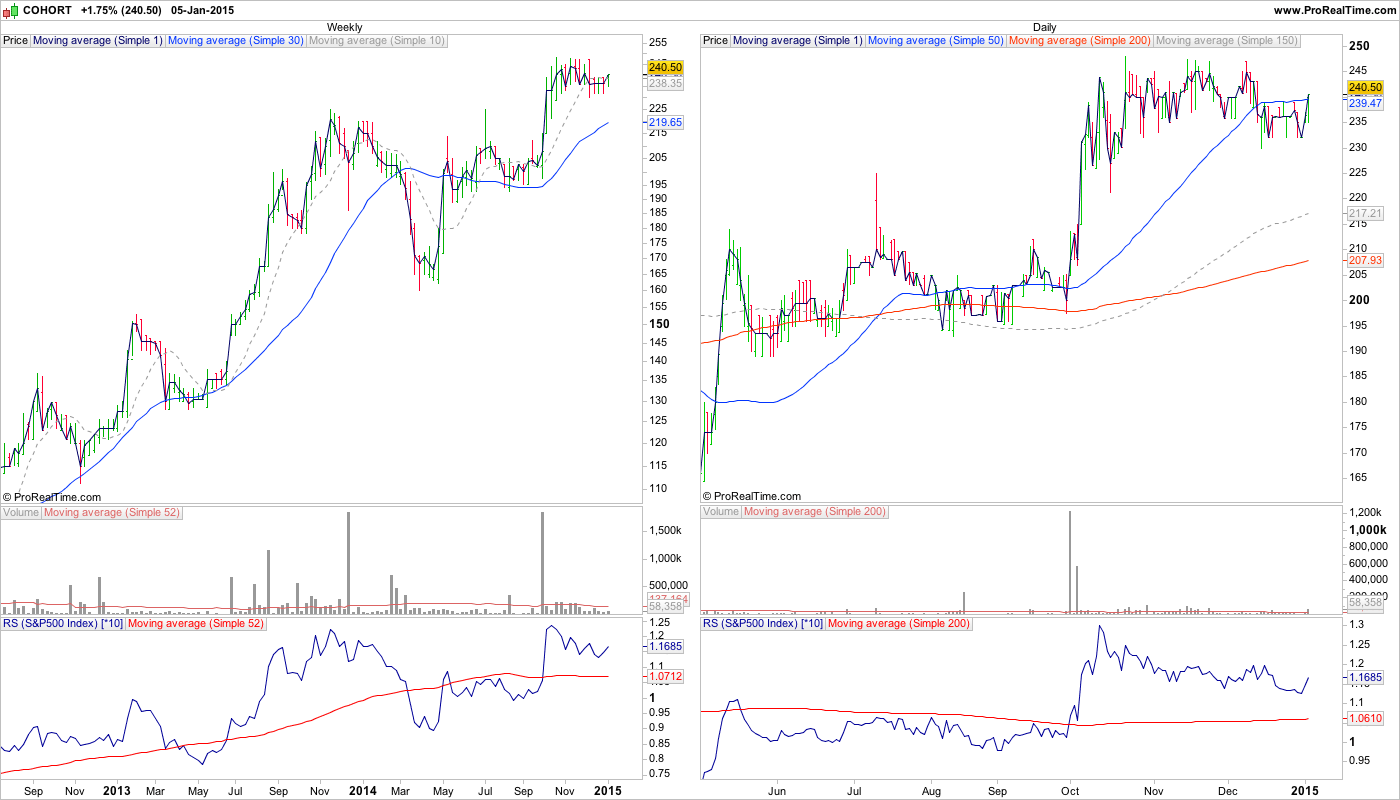The width and height of the screenshot is (1400, 800).
Task: Click Daily RS Moving average (Simple 200) legend
Action: 900,624
